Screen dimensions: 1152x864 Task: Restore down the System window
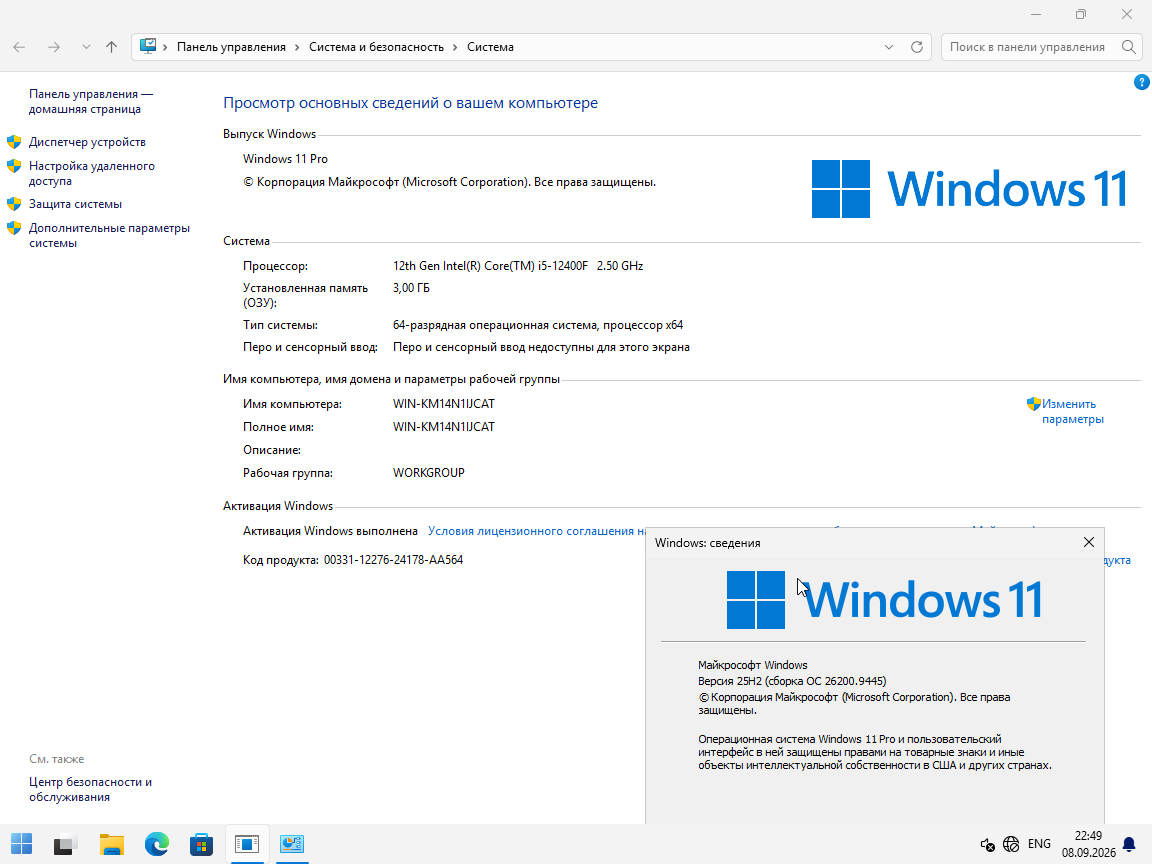1081,14
